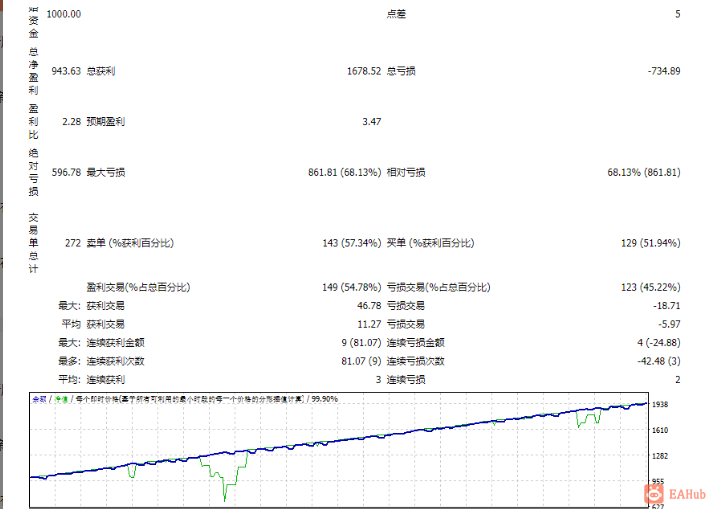Click the 连续获利金额 label
715x509 pixels.
[x=115, y=343]
